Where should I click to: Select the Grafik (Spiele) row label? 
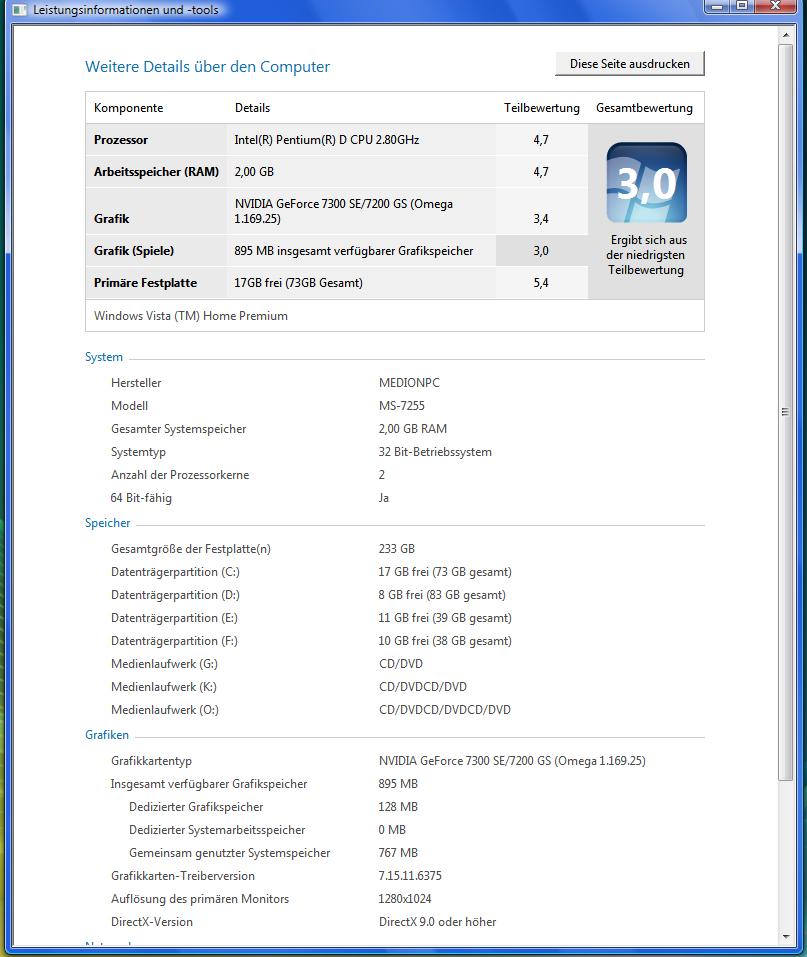(x=134, y=251)
